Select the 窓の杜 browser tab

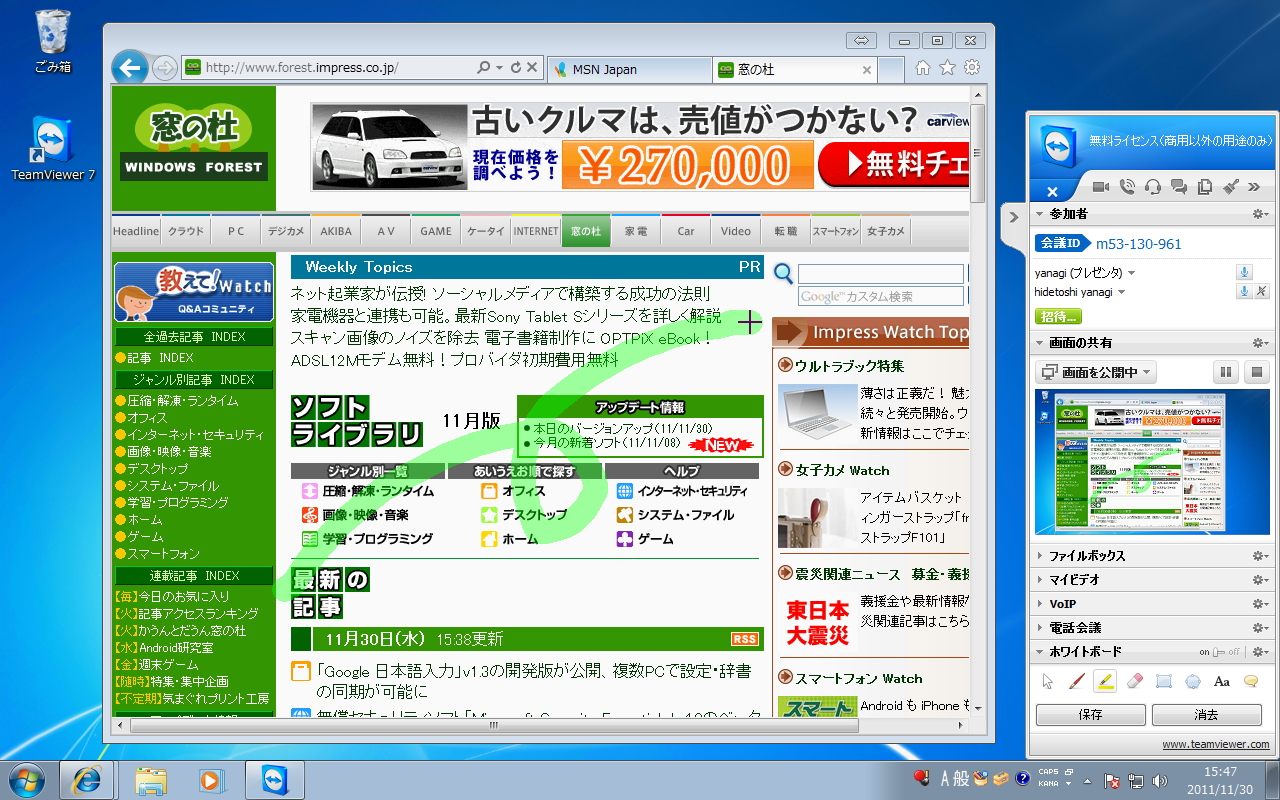pyautogui.click(x=794, y=69)
